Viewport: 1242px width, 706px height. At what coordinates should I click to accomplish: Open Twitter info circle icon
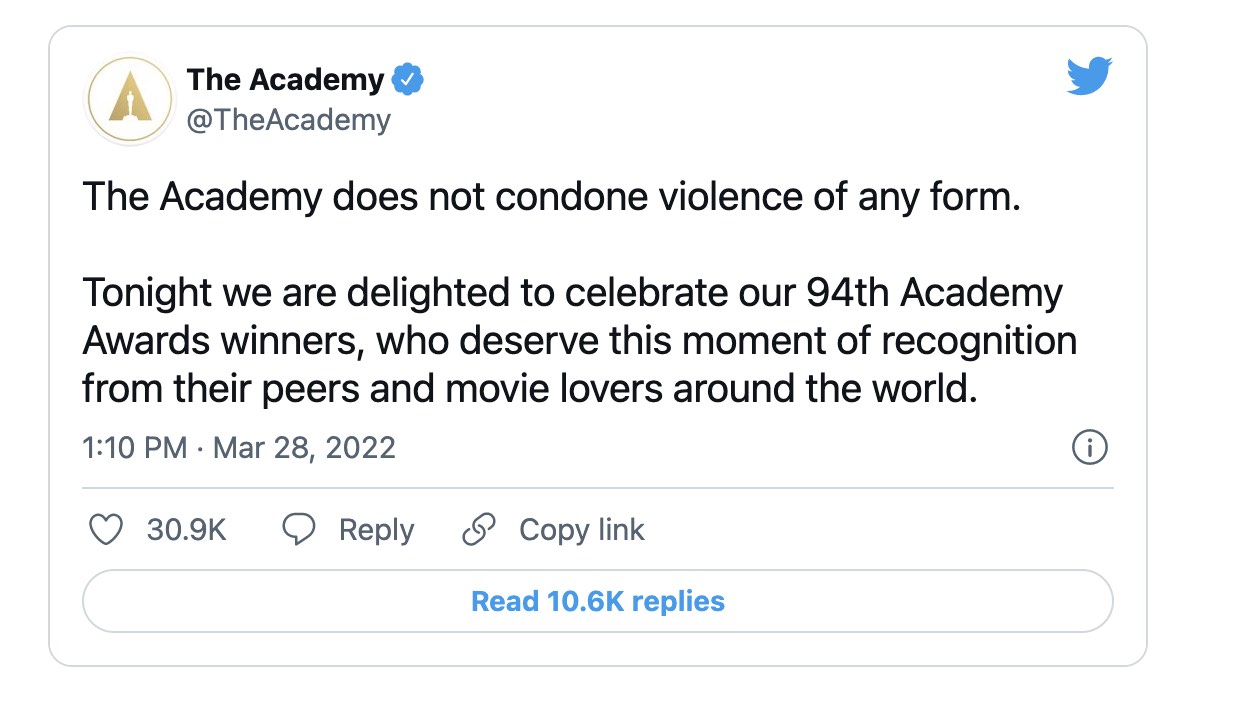[x=1089, y=448]
